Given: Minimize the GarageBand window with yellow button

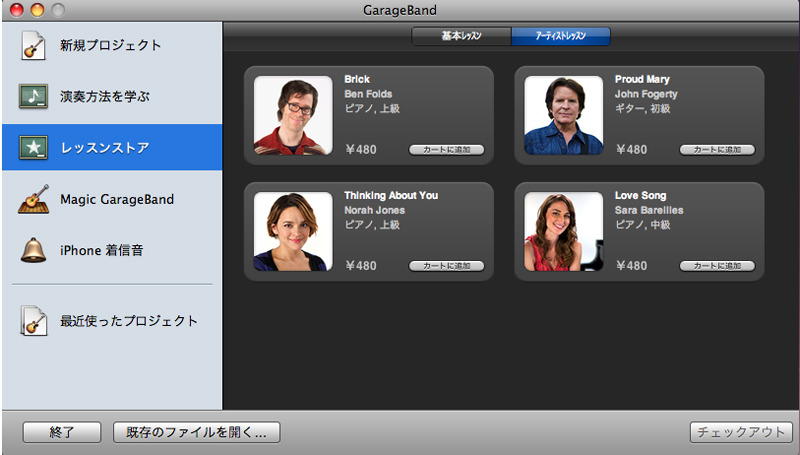Looking at the screenshot, I should point(37,10).
